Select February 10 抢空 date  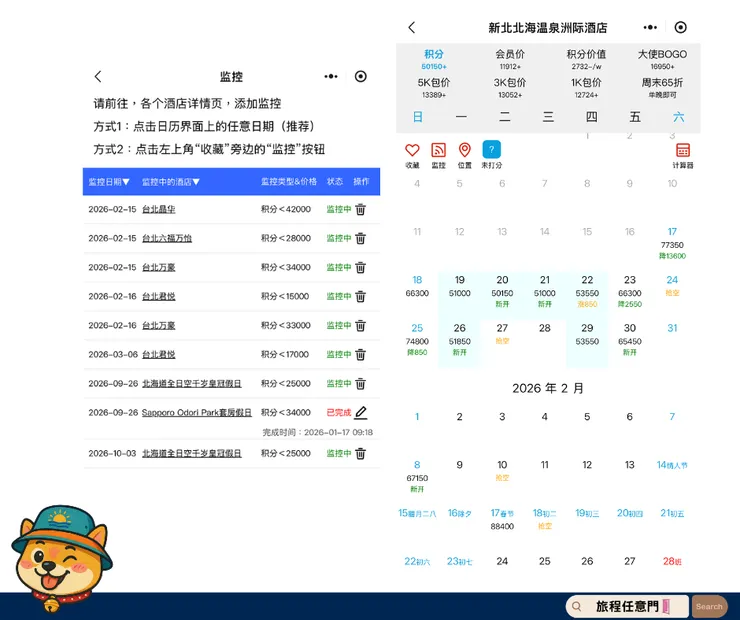(502, 471)
